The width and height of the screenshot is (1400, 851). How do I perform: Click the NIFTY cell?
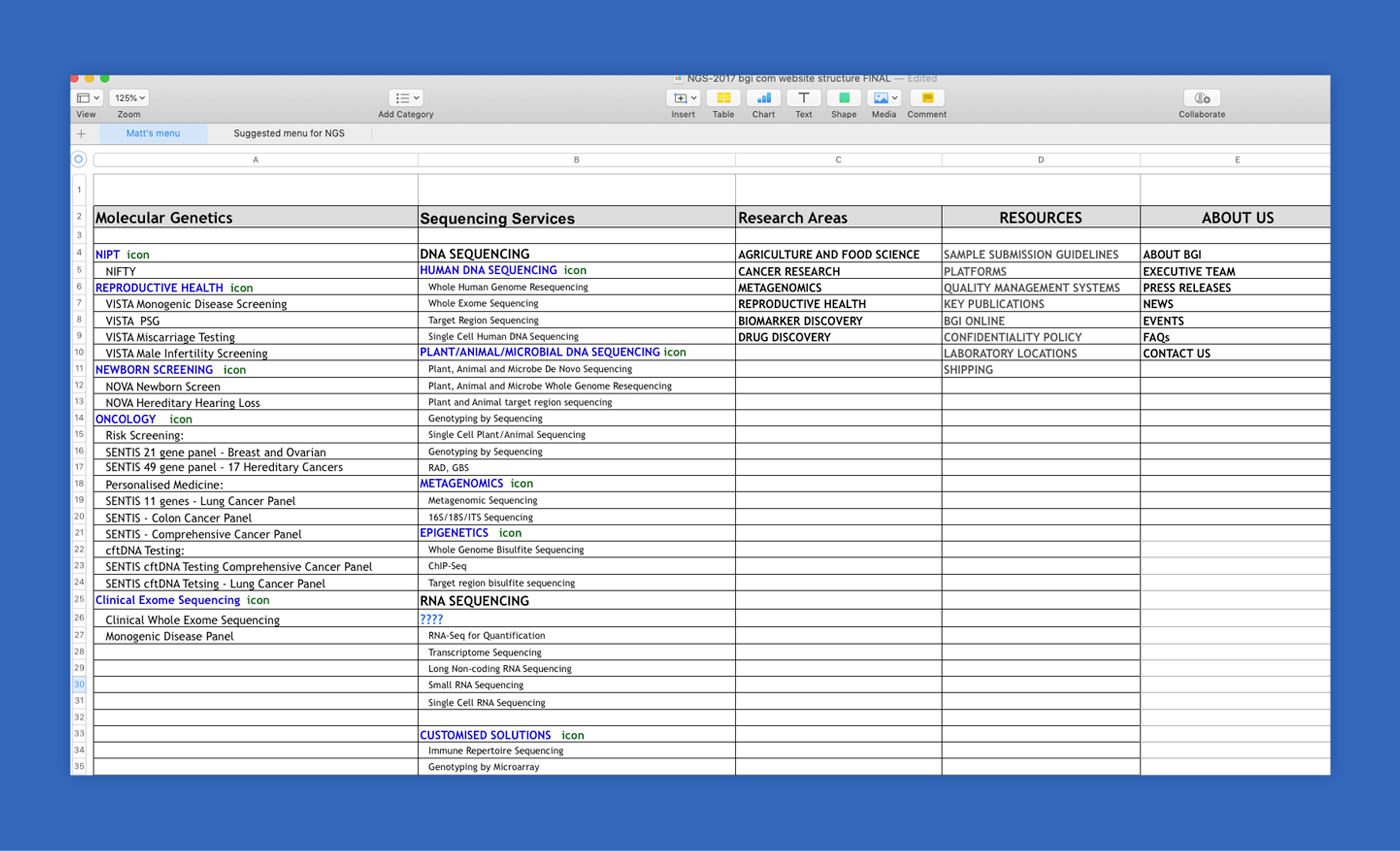click(256, 271)
